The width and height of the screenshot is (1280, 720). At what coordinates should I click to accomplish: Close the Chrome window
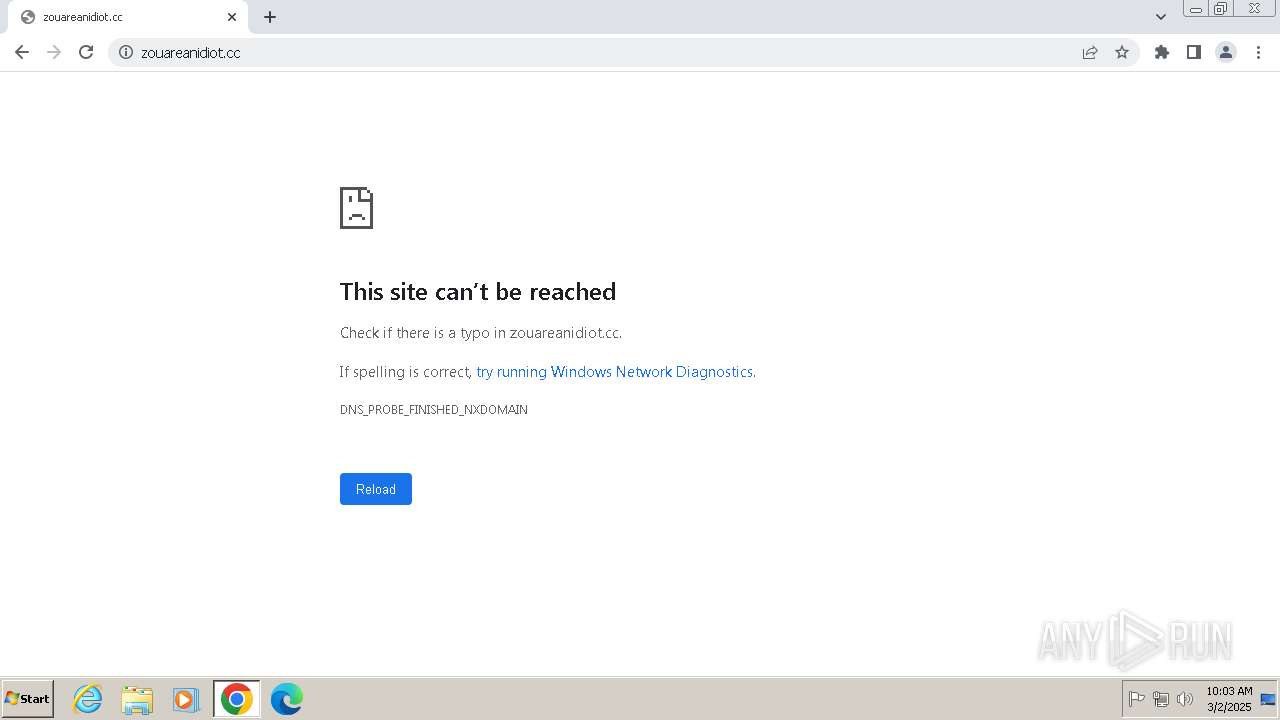[1254, 9]
